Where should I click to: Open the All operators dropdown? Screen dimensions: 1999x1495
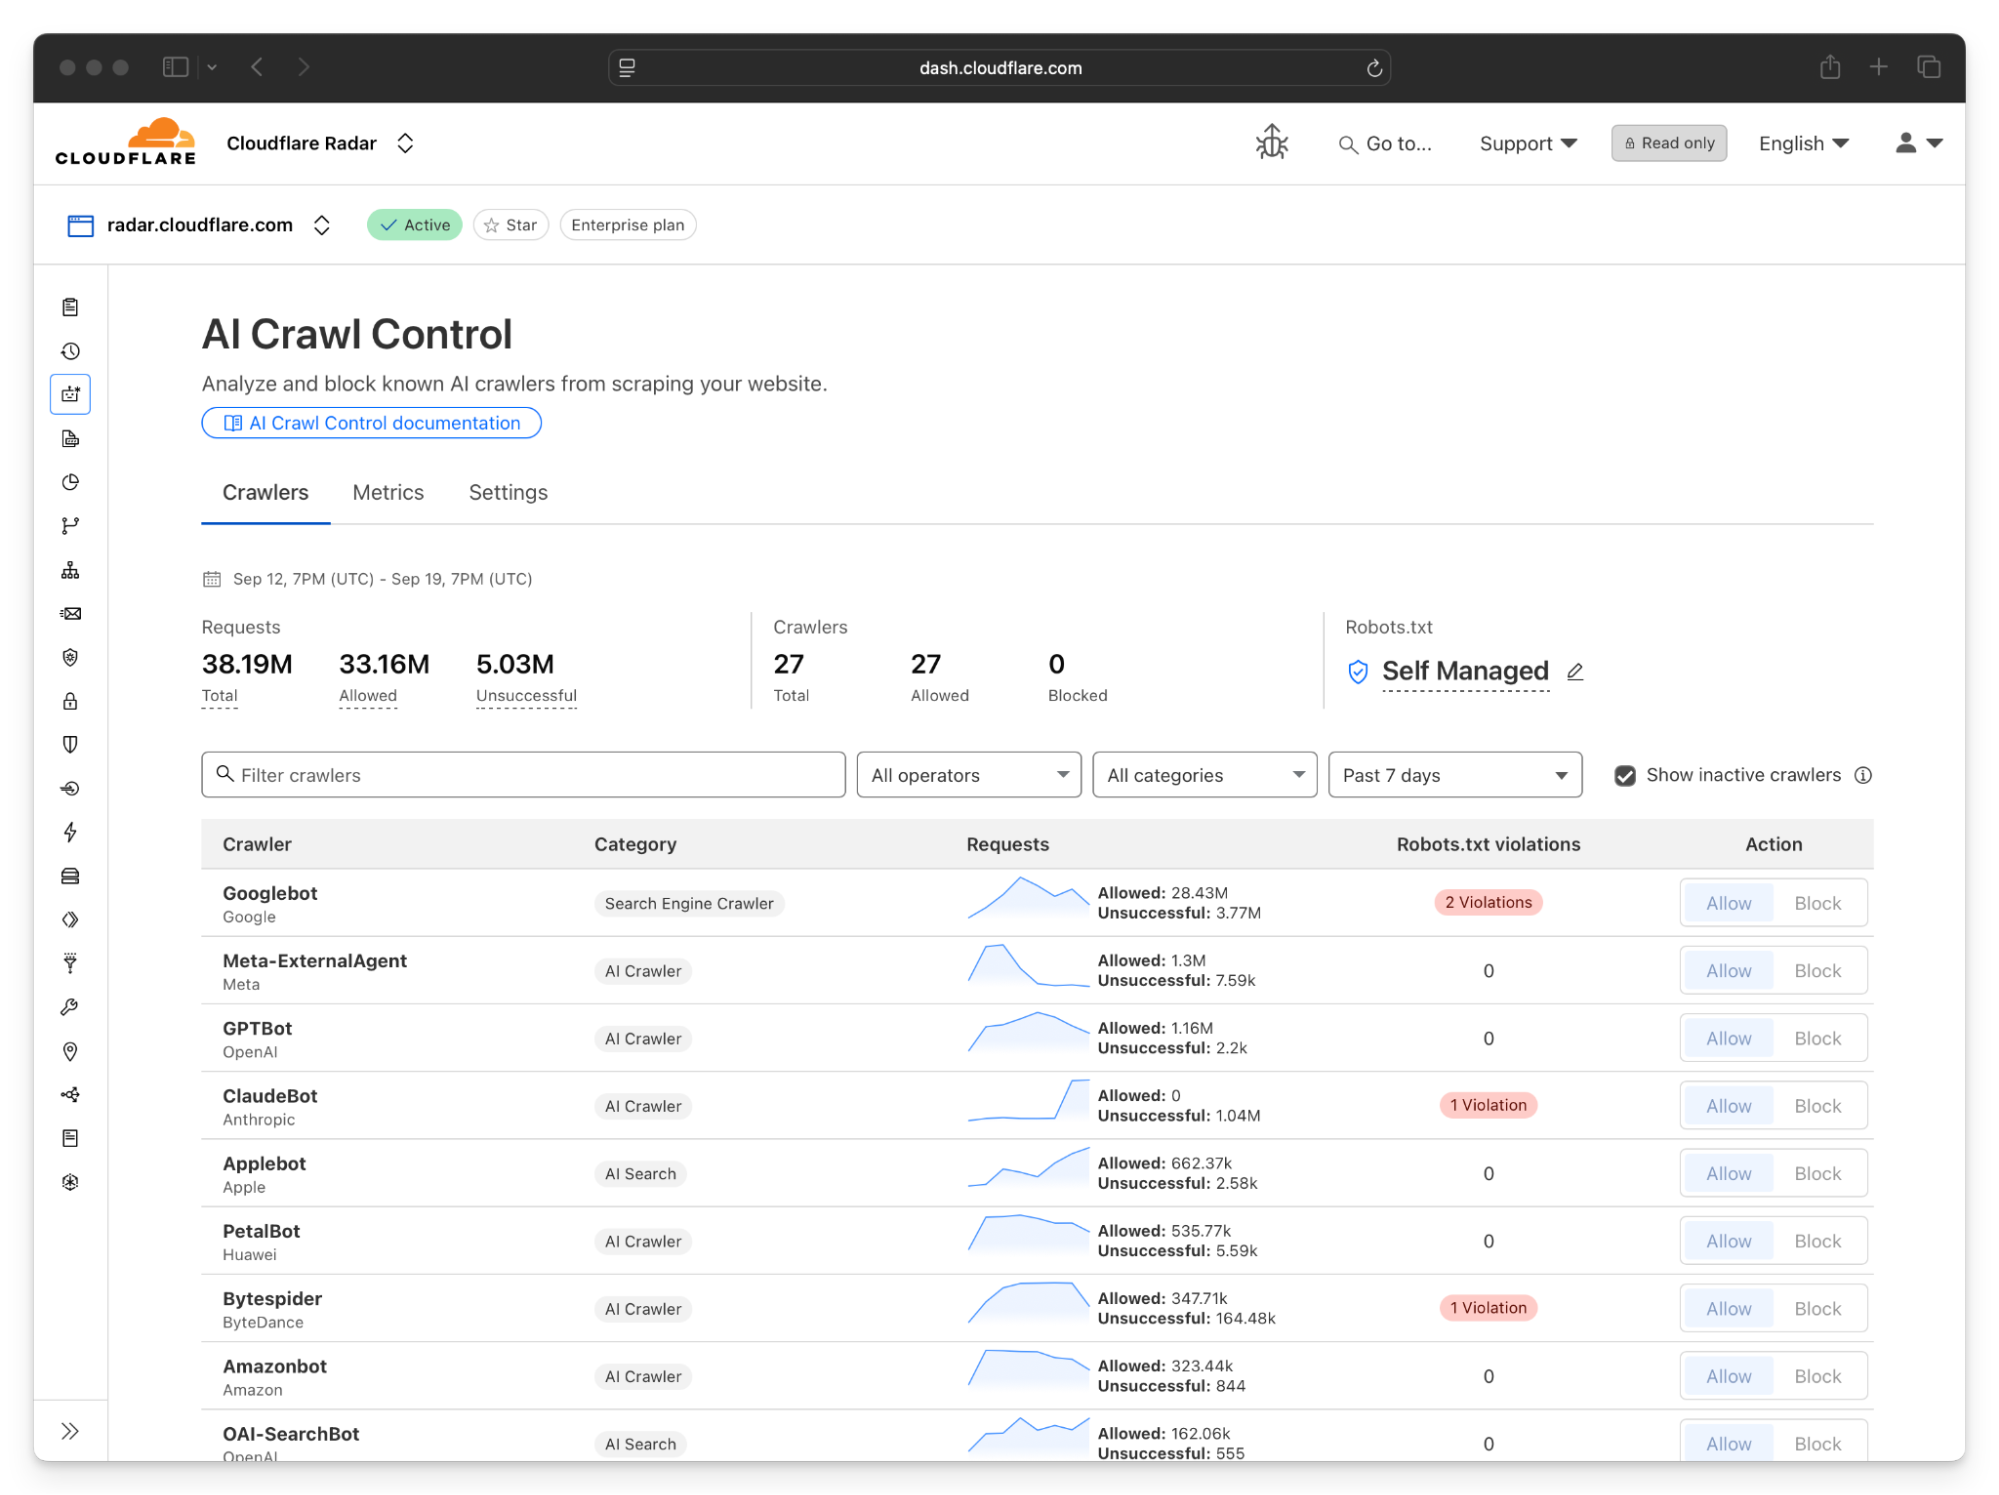(968, 776)
